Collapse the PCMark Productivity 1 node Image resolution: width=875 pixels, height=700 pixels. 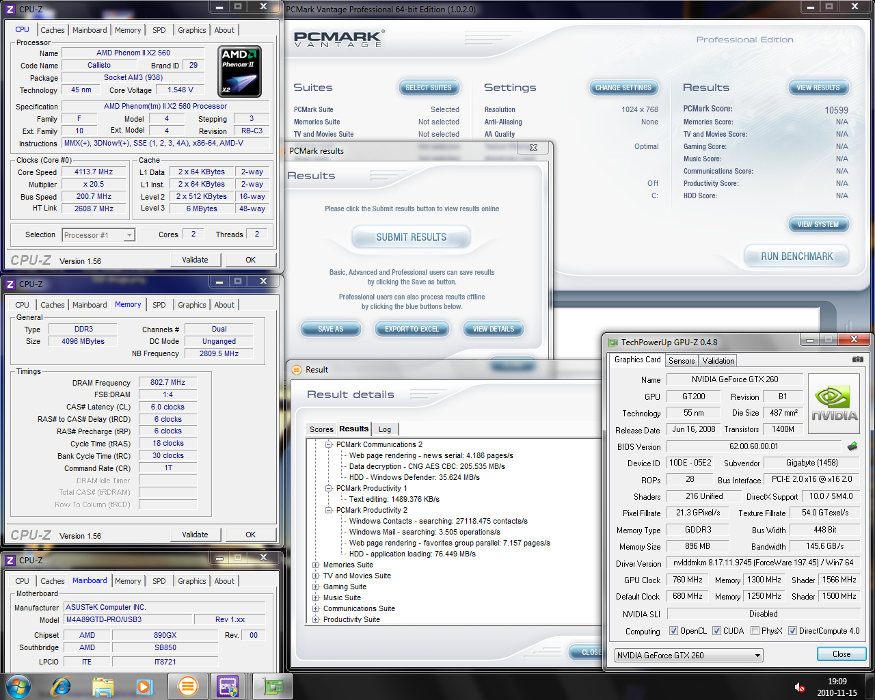click(x=329, y=488)
